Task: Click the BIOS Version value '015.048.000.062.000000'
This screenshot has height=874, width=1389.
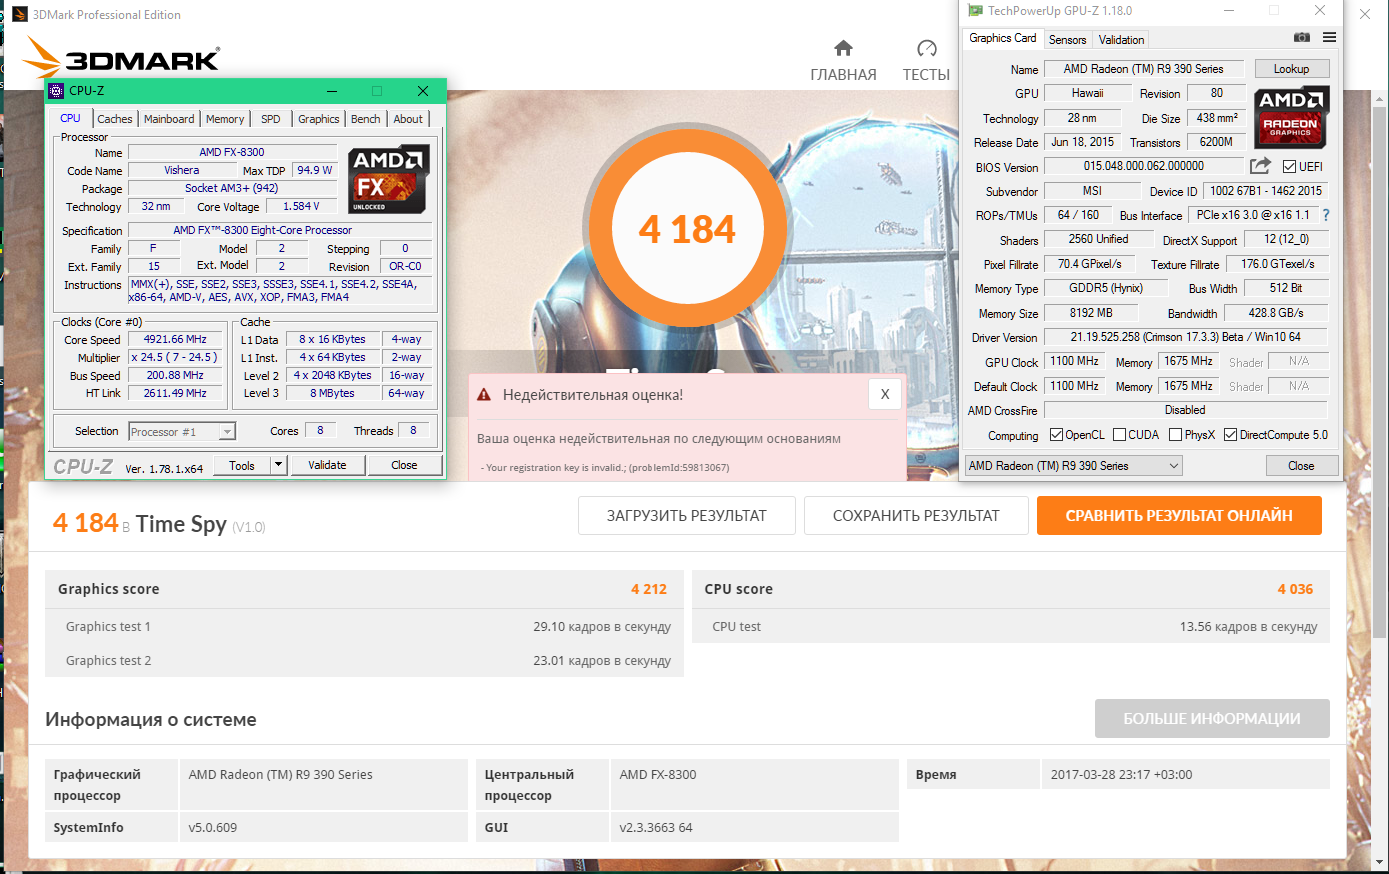Action: [1144, 167]
